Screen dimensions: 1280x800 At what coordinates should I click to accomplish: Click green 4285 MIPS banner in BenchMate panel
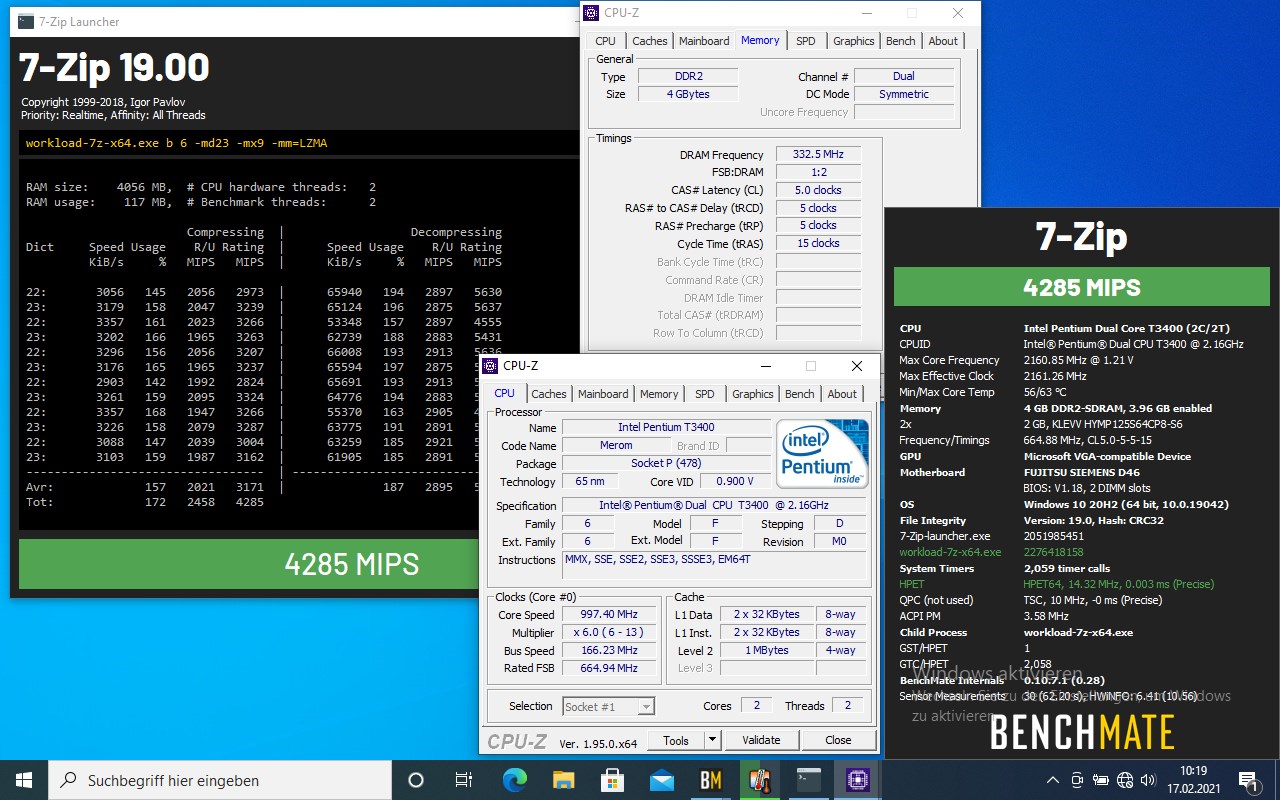[1081, 288]
